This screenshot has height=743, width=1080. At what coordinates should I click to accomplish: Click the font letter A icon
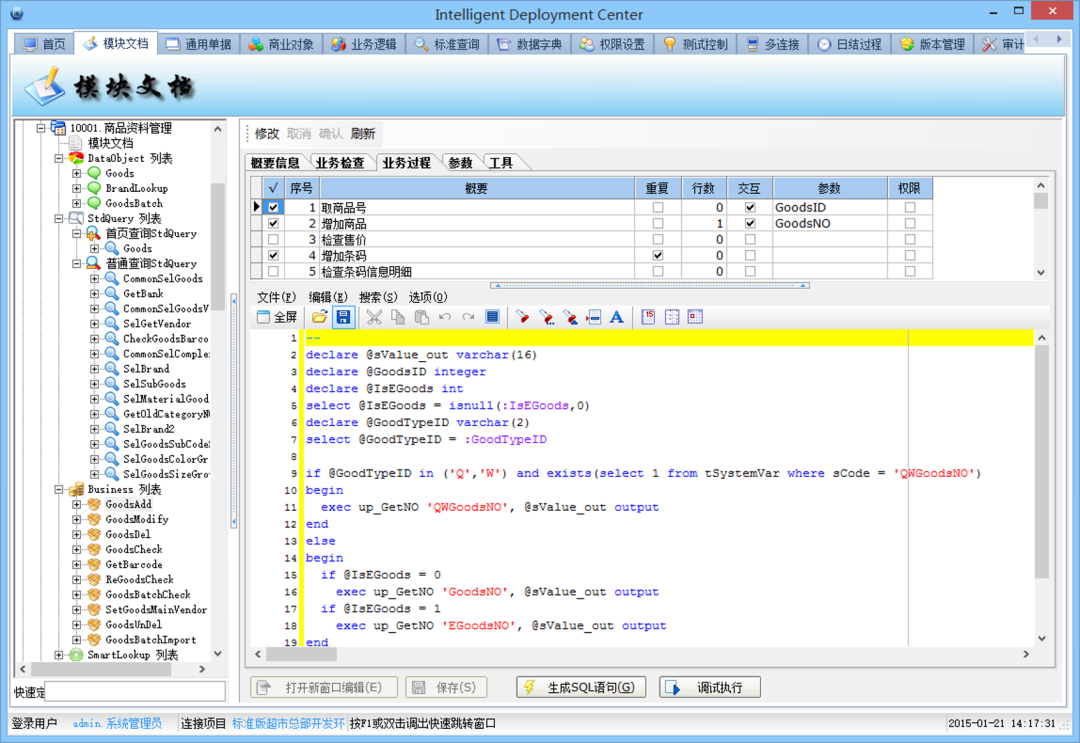point(616,317)
